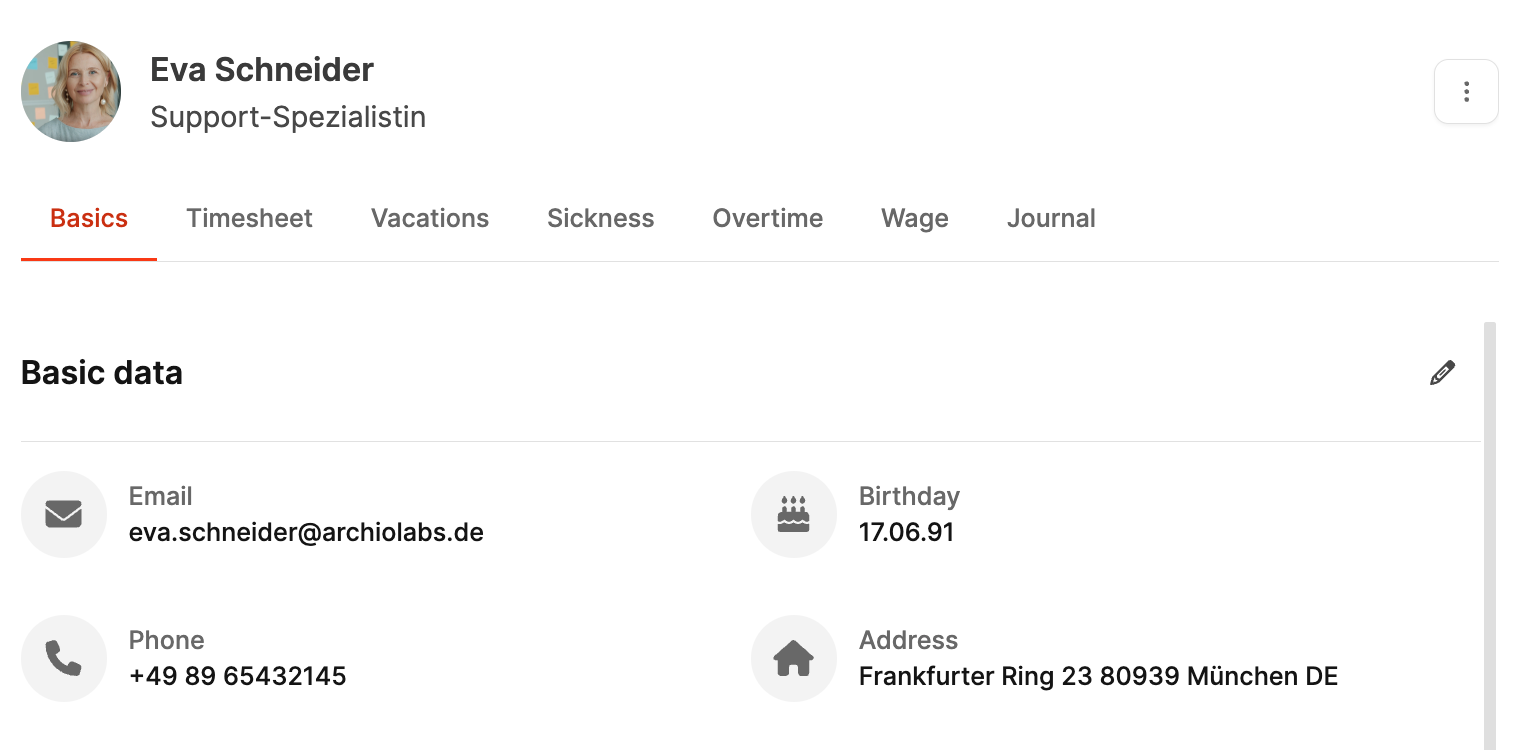Image resolution: width=1524 pixels, height=750 pixels.
Task: Click the phone number +49 89 65432145
Action: coord(237,676)
